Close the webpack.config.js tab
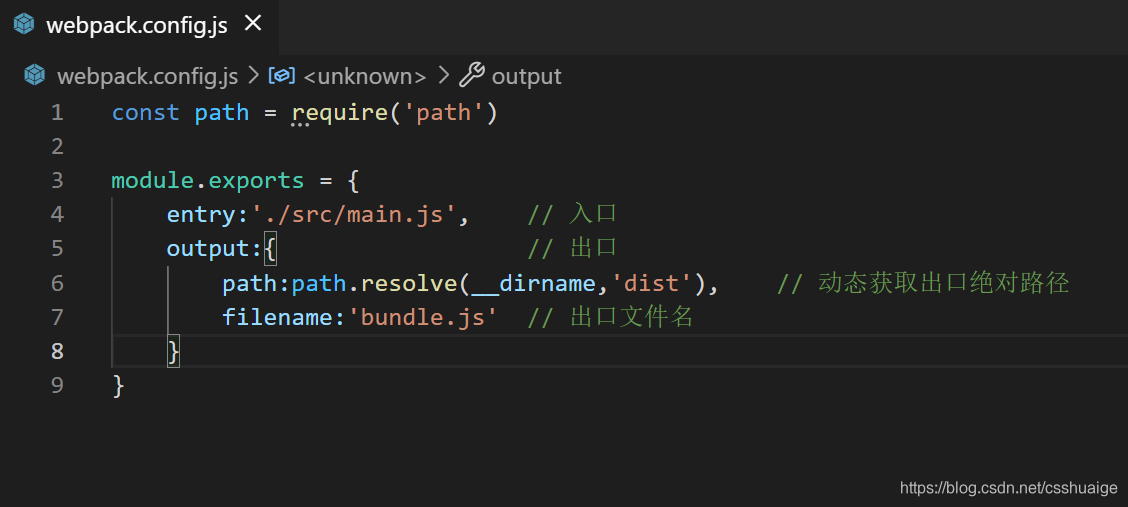Viewport: 1128px width, 507px height. (x=253, y=24)
